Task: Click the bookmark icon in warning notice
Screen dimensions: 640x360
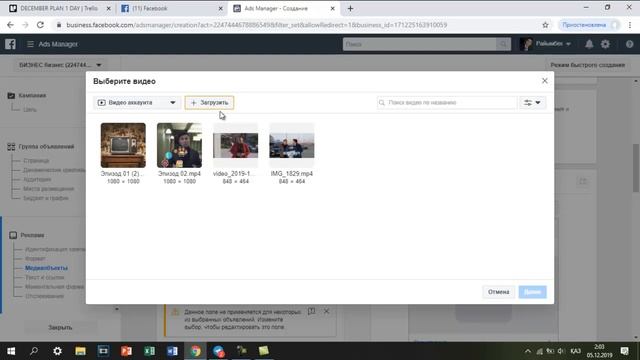Action: pyautogui.click(x=311, y=311)
